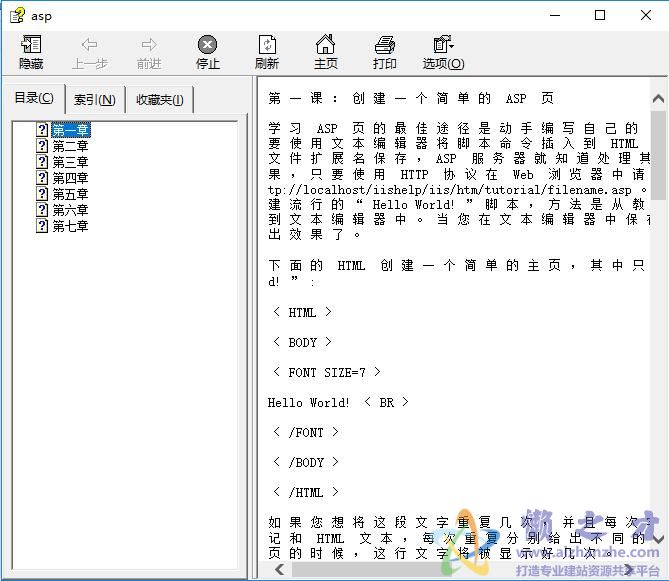
Task: Click the asp help file icon in title bar
Action: tap(17, 16)
